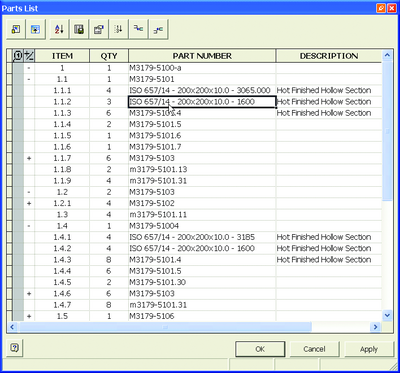
Task: Click the Sort A-Z toolbar icon
Action: coord(59,30)
